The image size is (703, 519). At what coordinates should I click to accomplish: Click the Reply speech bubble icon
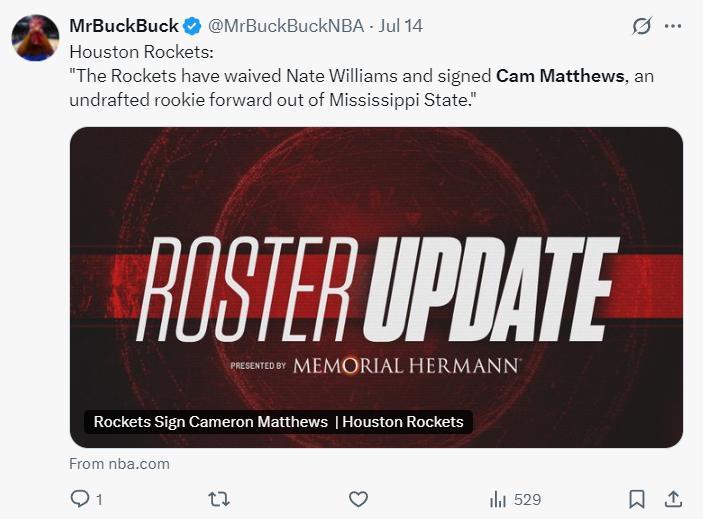point(79,499)
